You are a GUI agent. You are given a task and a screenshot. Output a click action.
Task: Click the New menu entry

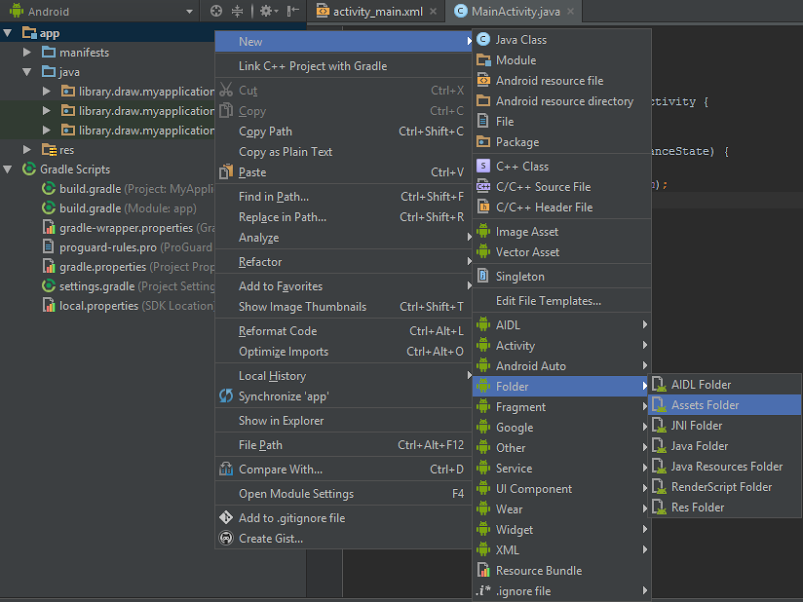point(344,41)
